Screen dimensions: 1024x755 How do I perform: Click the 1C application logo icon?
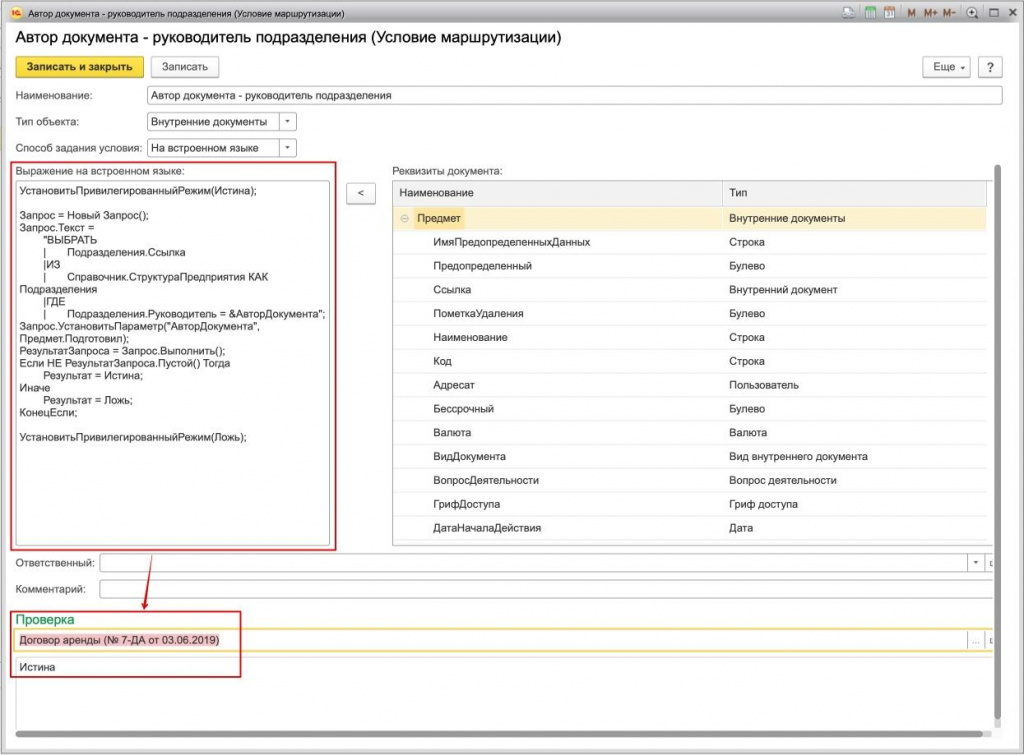pyautogui.click(x=16, y=13)
